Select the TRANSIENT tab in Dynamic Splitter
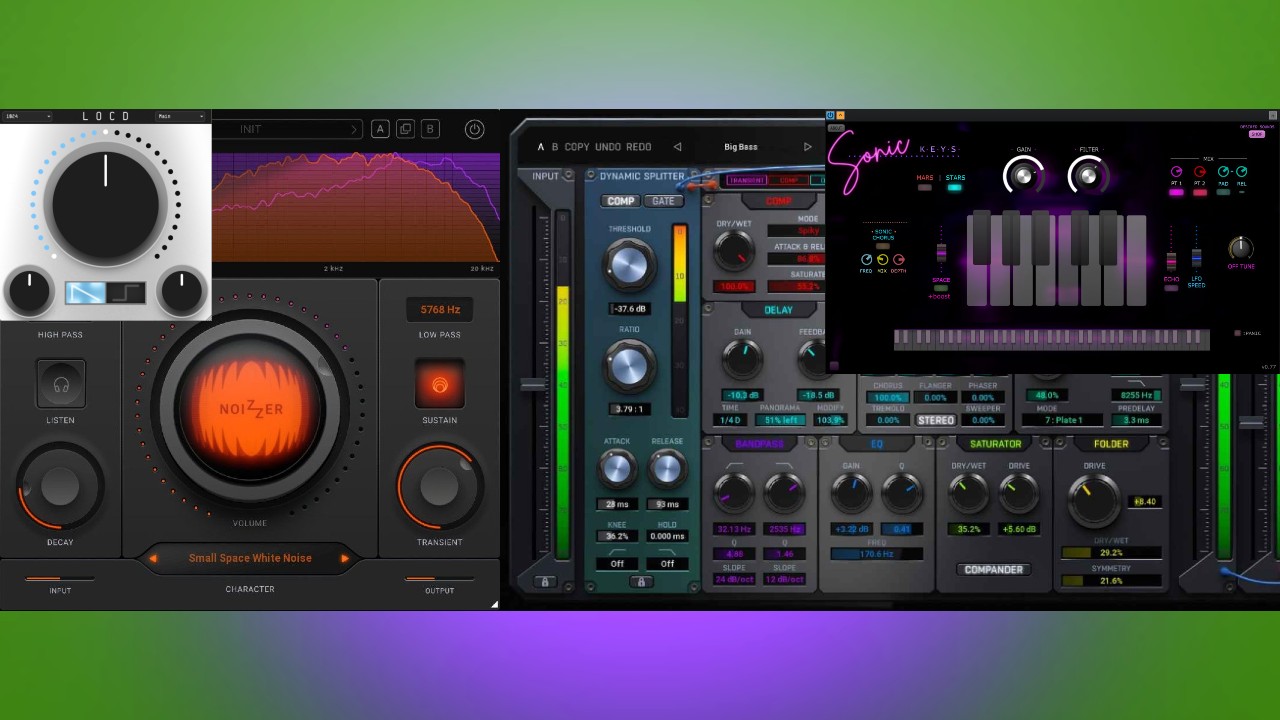Image resolution: width=1280 pixels, height=720 pixels. [746, 180]
